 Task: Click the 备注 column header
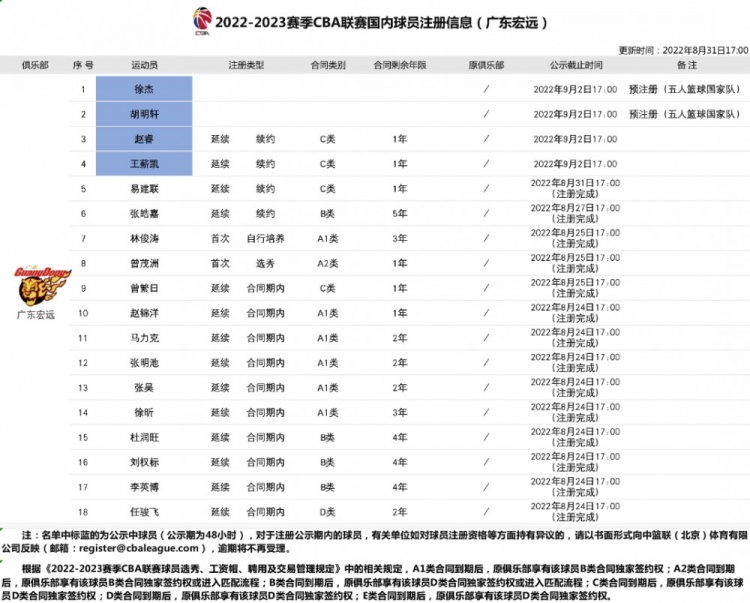[x=687, y=65]
